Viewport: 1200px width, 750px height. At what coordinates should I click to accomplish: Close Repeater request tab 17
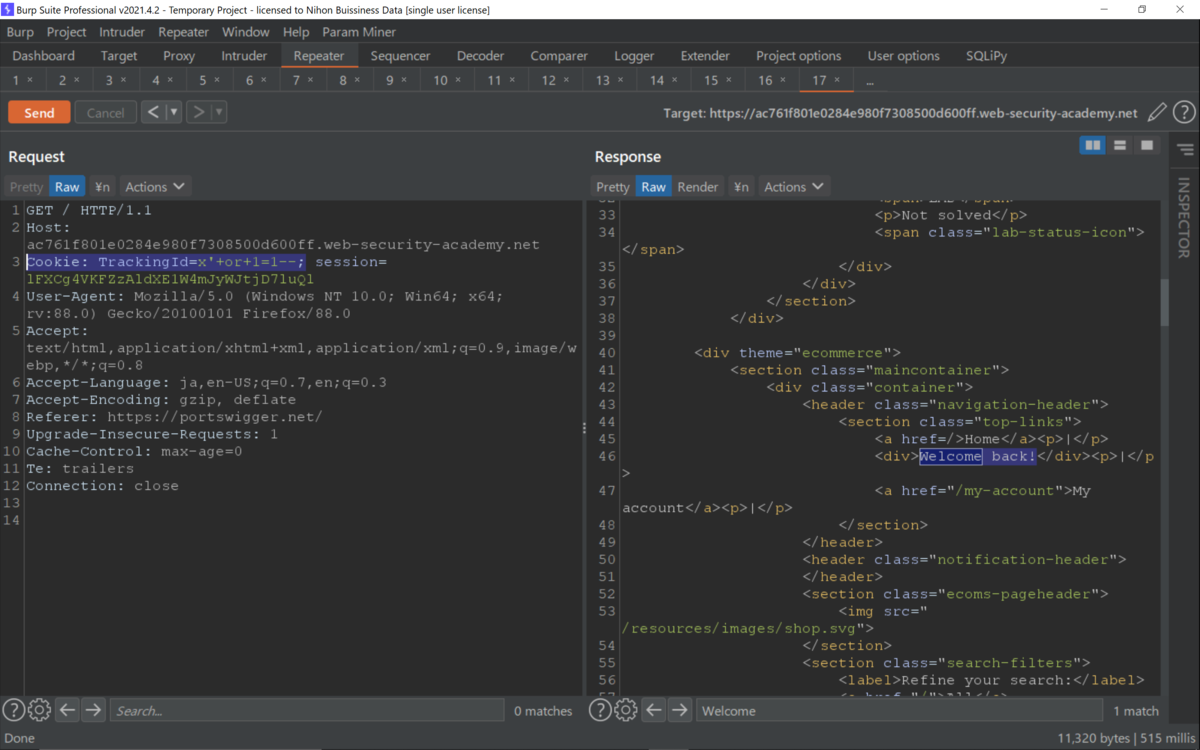click(837, 80)
